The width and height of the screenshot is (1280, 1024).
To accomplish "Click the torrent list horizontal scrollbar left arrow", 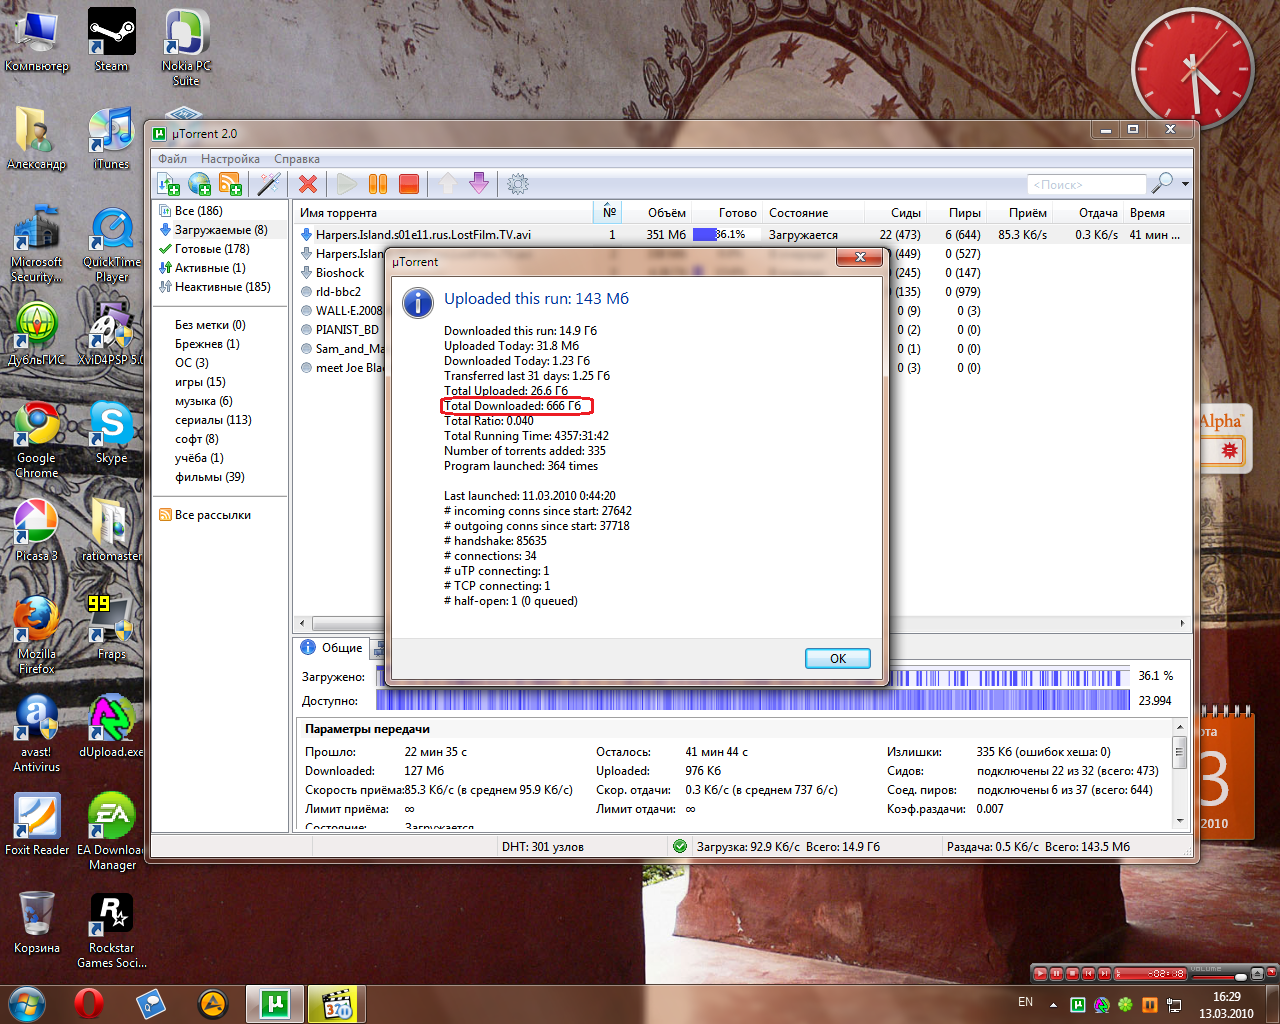I will tap(303, 623).
